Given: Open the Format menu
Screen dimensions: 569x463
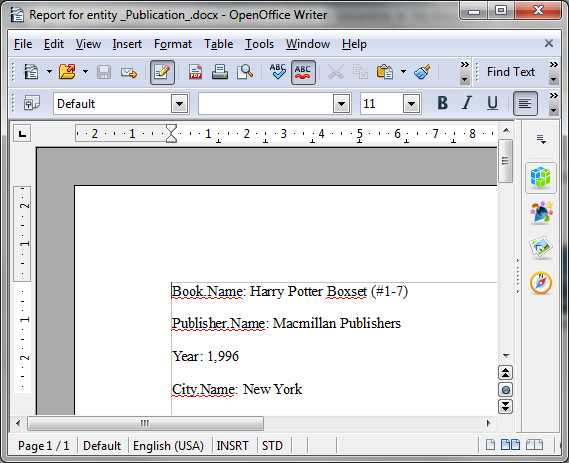Looking at the screenshot, I should pyautogui.click(x=173, y=44).
